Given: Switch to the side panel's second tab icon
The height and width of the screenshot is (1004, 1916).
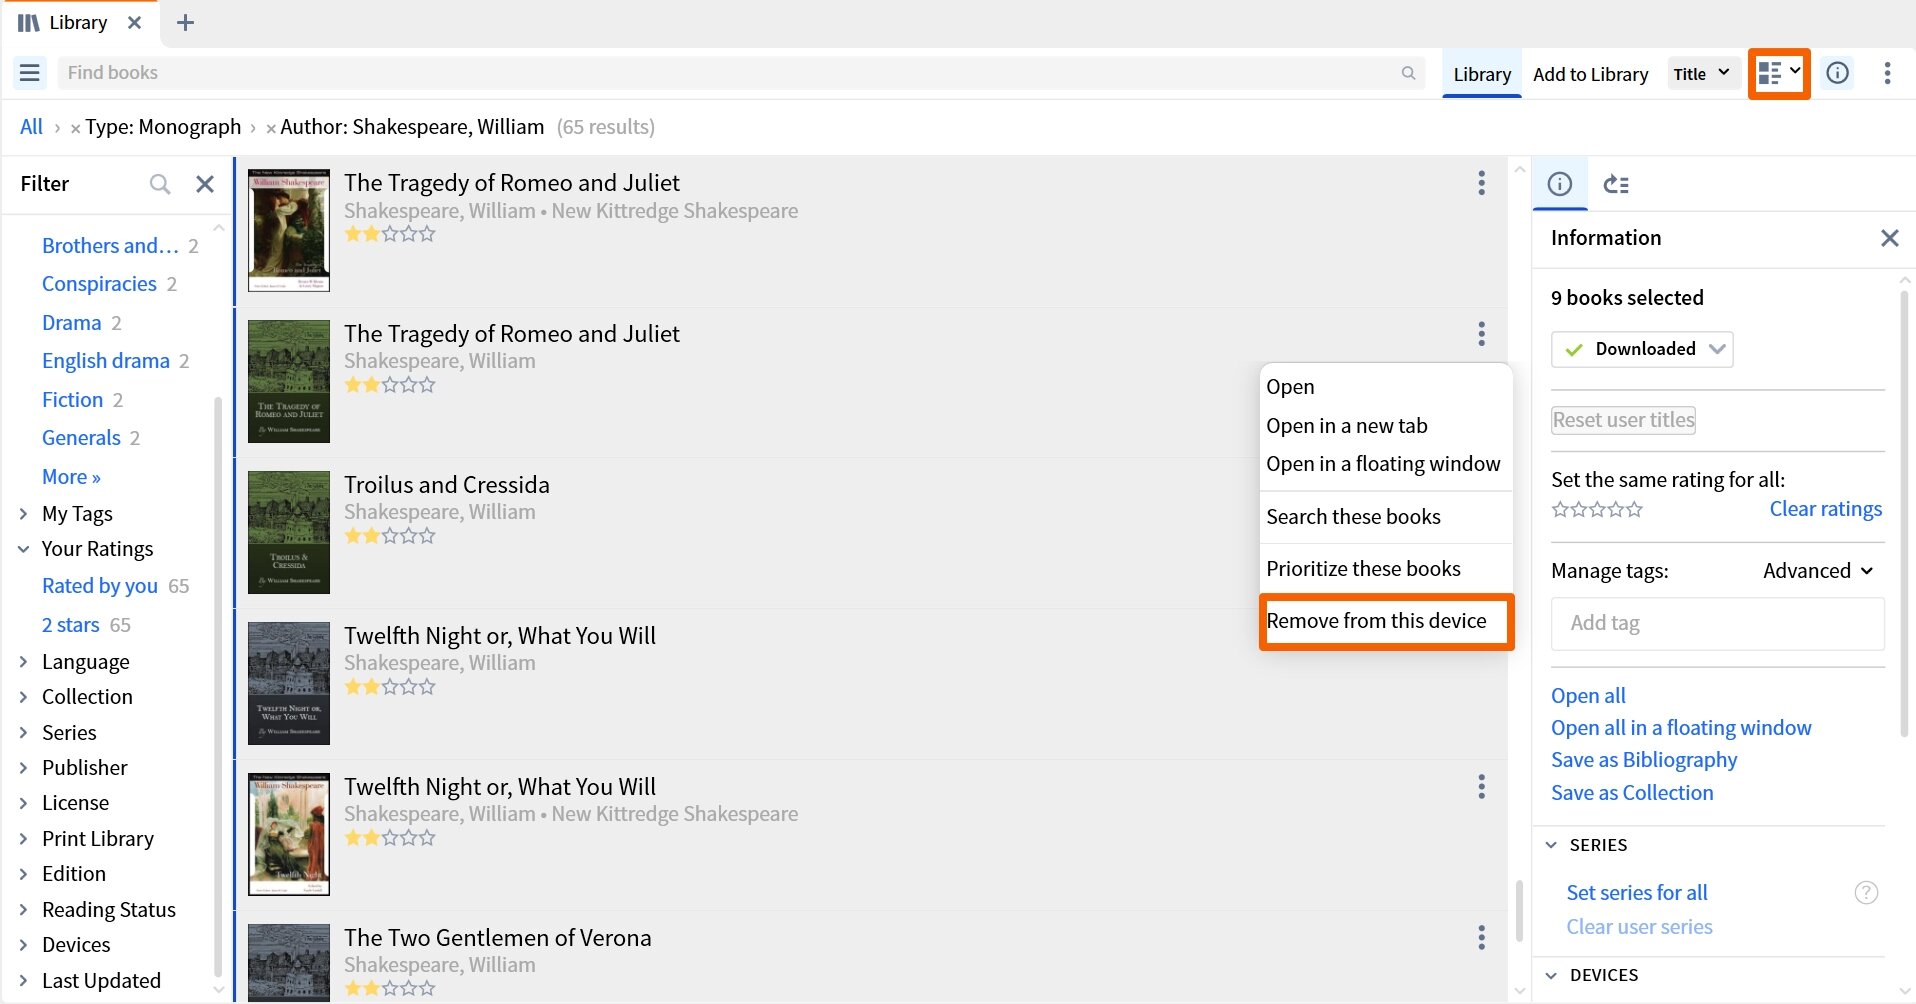Looking at the screenshot, I should pos(1616,184).
